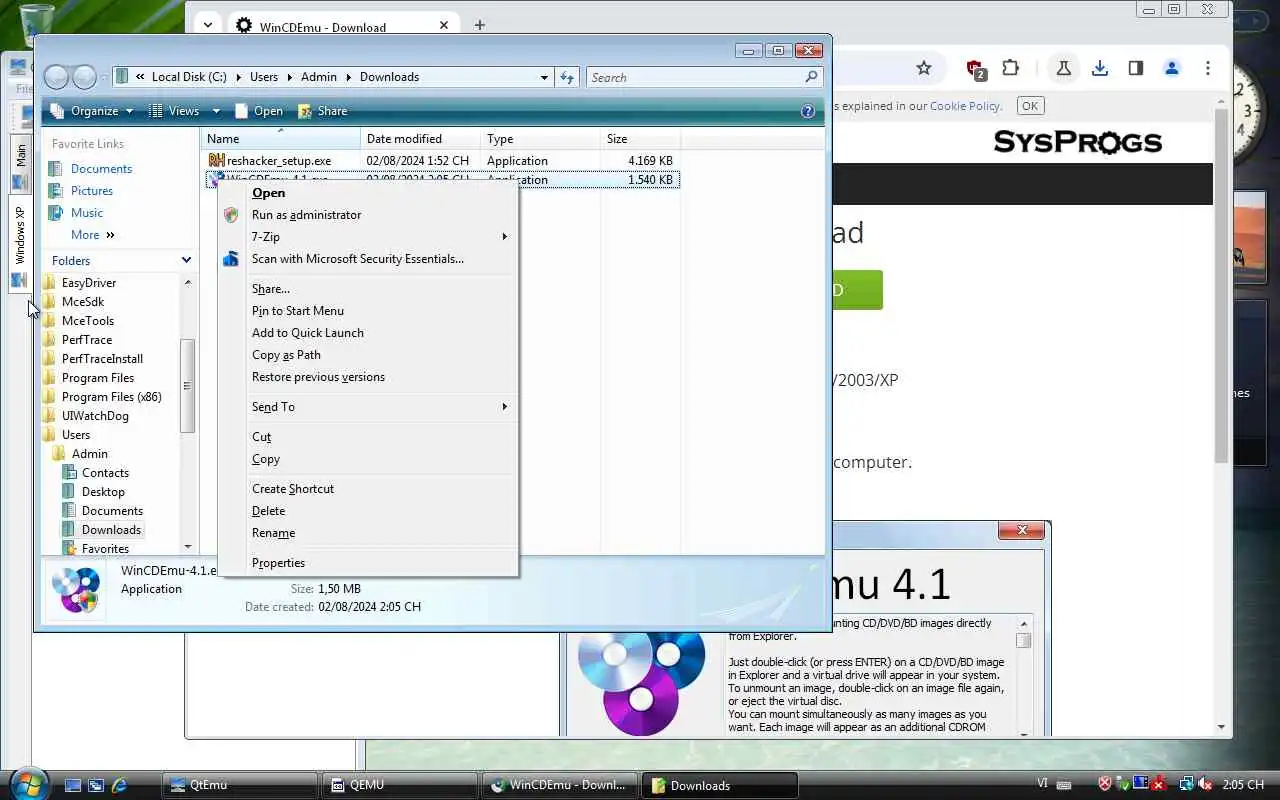Click the Open button in Explorer toolbar
The height and width of the screenshot is (800, 1280).
point(258,111)
